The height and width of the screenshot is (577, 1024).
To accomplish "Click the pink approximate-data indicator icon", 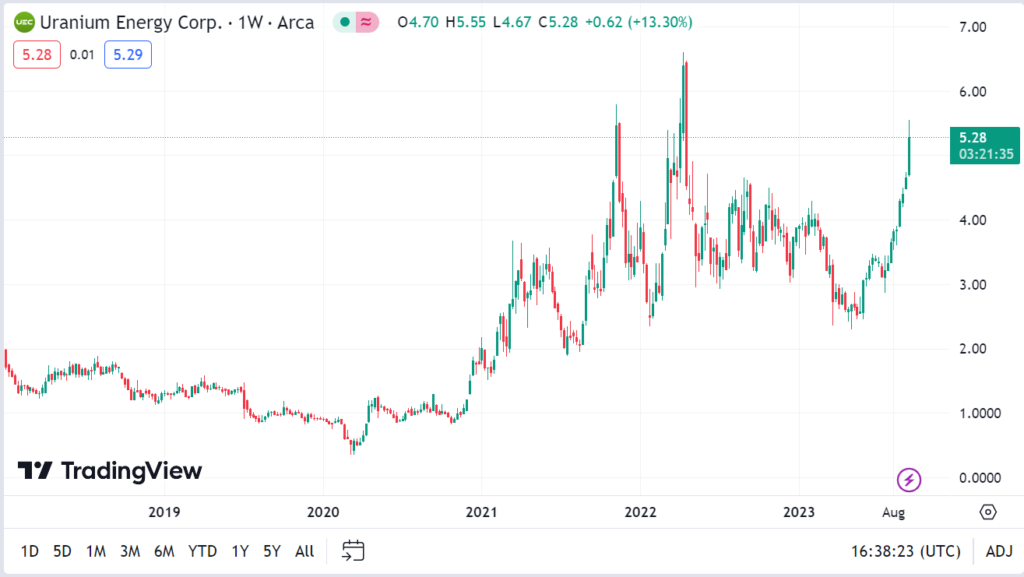I will coord(367,22).
